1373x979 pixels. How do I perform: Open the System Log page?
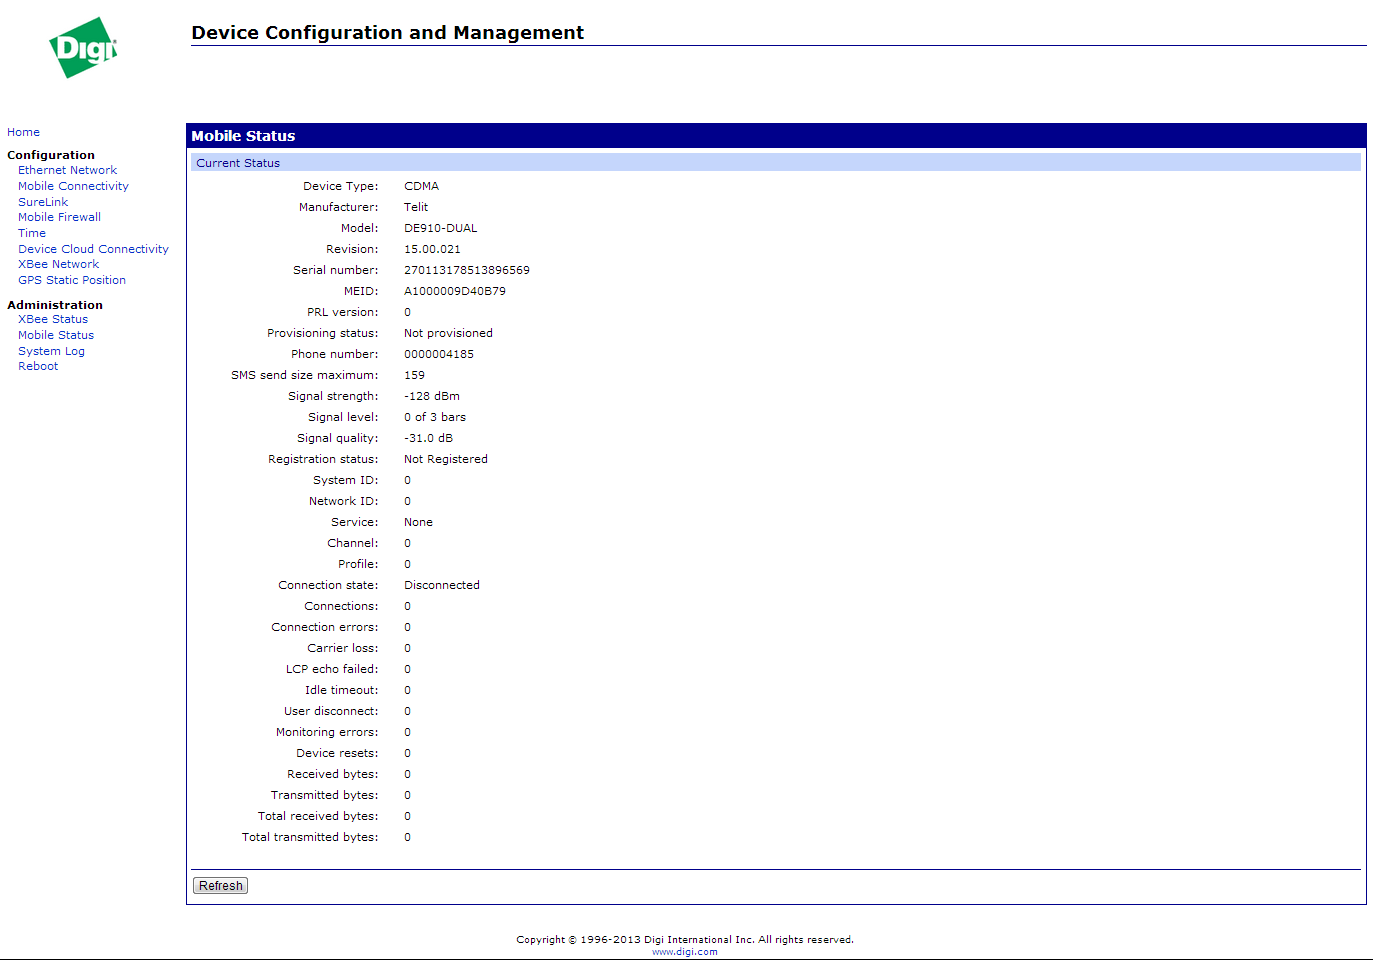tap(51, 351)
